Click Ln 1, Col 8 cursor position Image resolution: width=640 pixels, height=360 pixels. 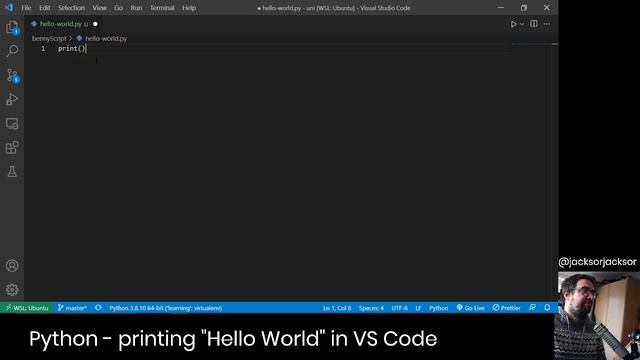[337, 308]
